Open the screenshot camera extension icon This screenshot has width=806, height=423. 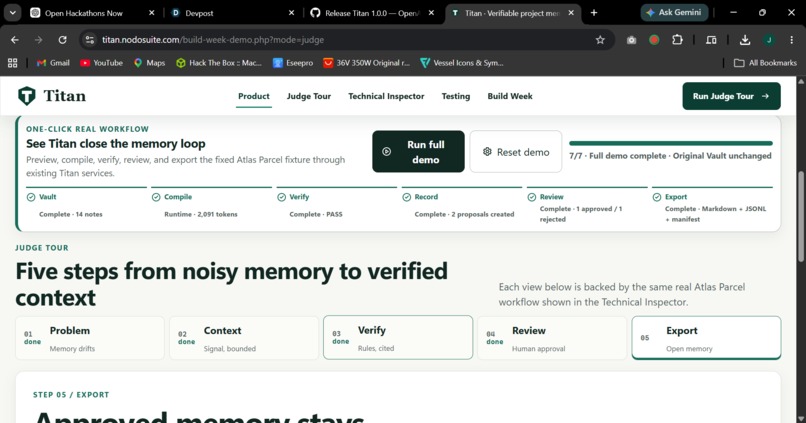point(631,40)
